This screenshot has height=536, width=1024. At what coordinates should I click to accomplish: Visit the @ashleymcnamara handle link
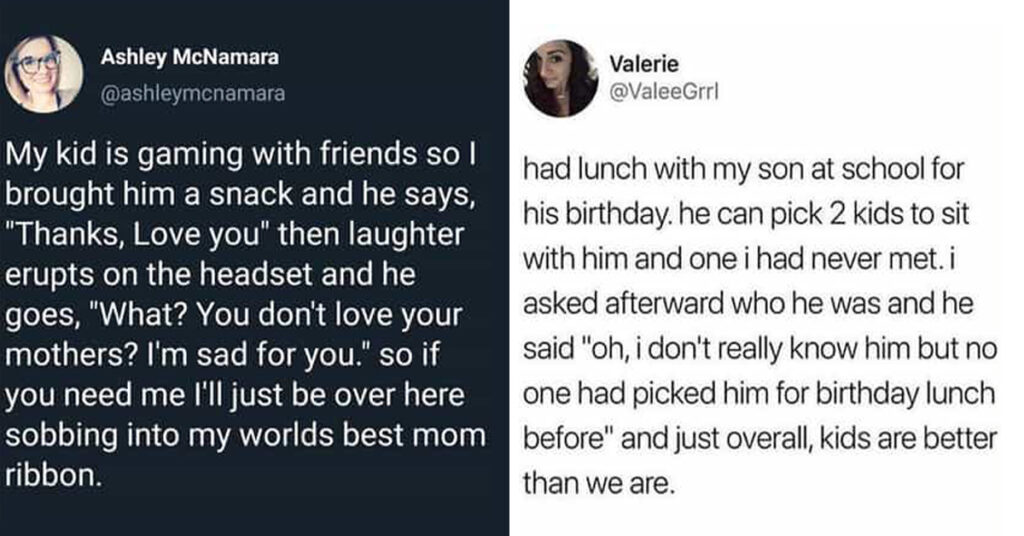(193, 93)
